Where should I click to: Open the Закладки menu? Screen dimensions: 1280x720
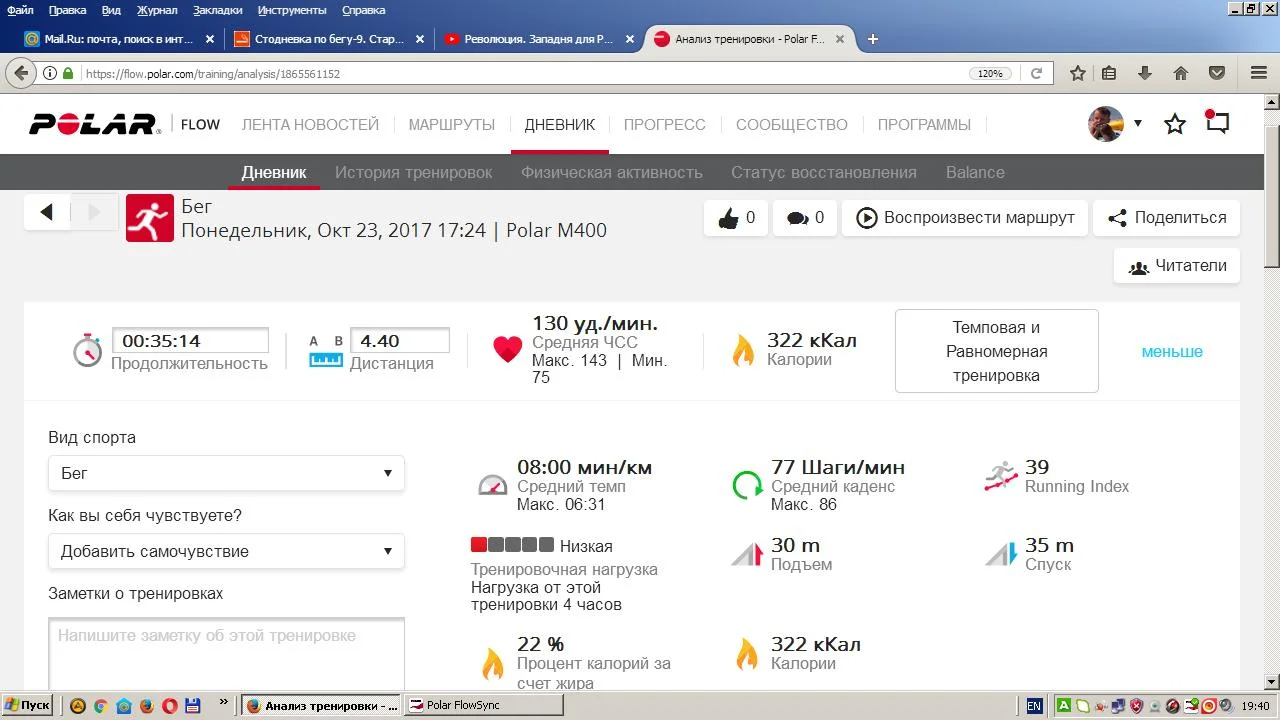tap(218, 10)
